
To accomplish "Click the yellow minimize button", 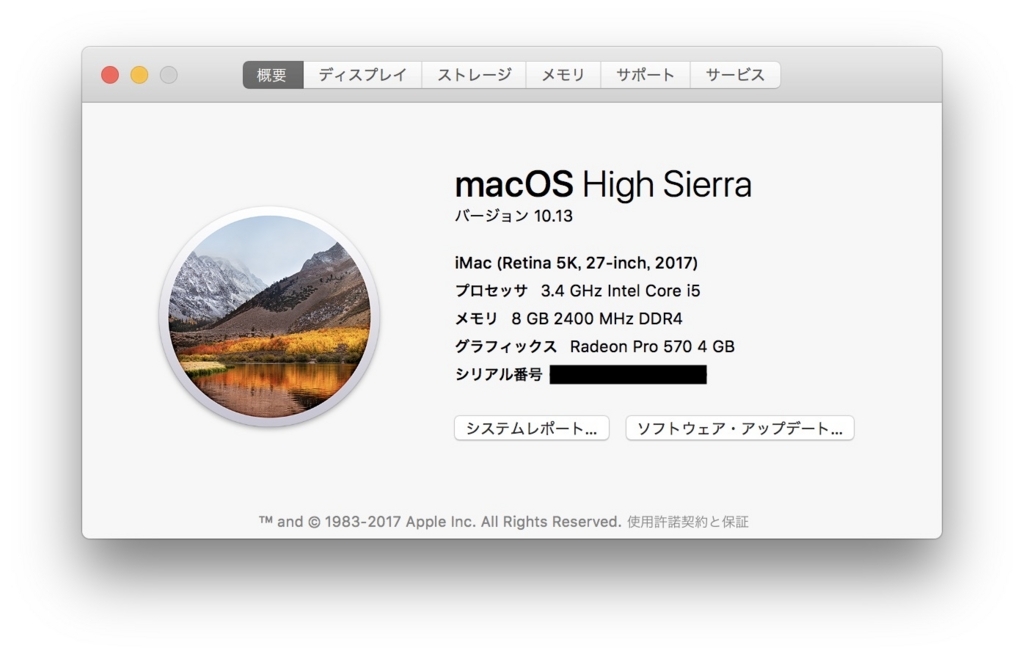I will [x=139, y=74].
